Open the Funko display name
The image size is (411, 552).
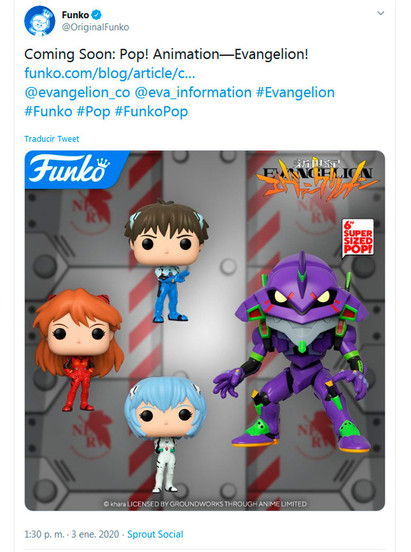(75, 15)
